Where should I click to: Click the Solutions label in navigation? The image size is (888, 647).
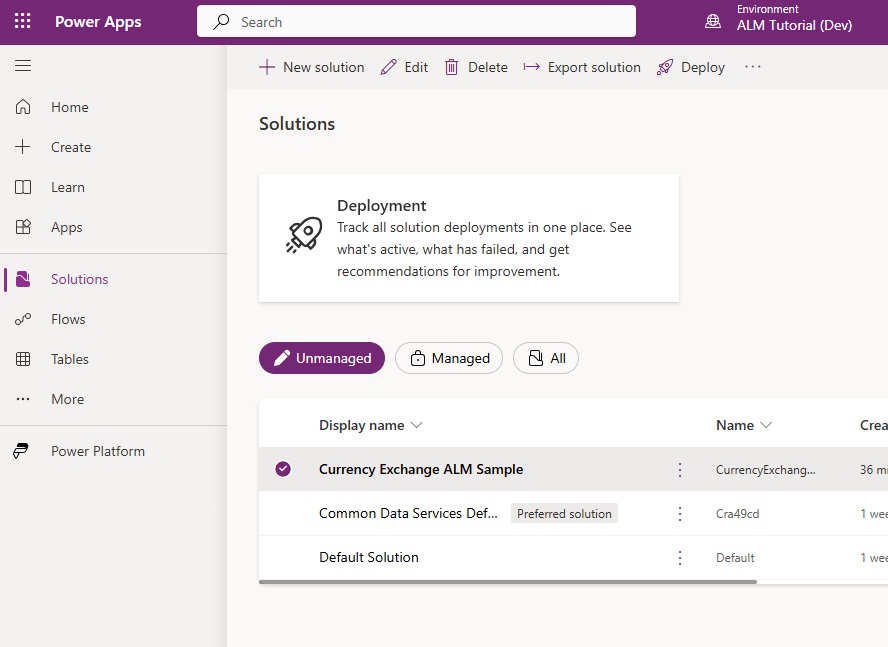79,279
